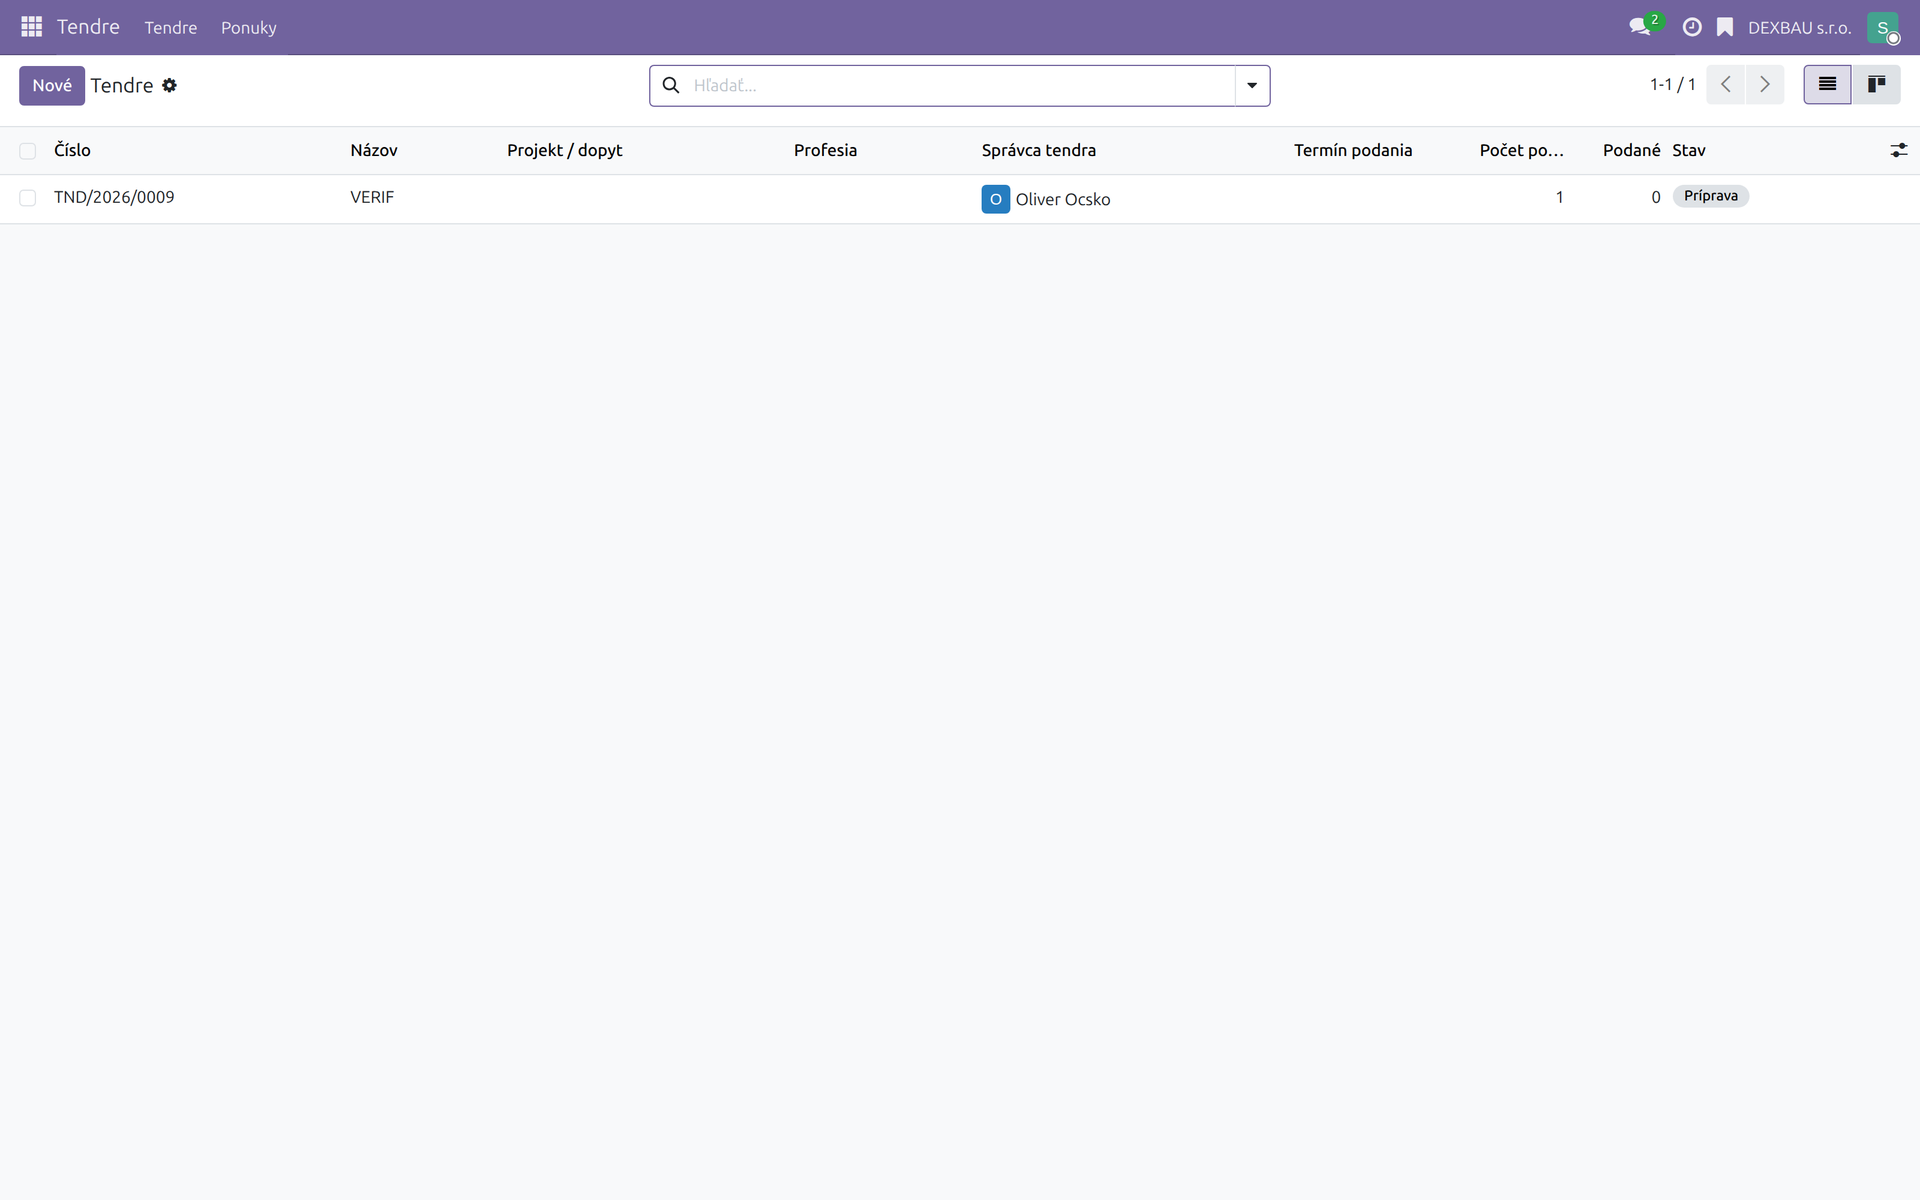Screen dimensions: 1920x1200
Task: Open the DEXBAU s.r.o. company switcher
Action: [1799, 28]
